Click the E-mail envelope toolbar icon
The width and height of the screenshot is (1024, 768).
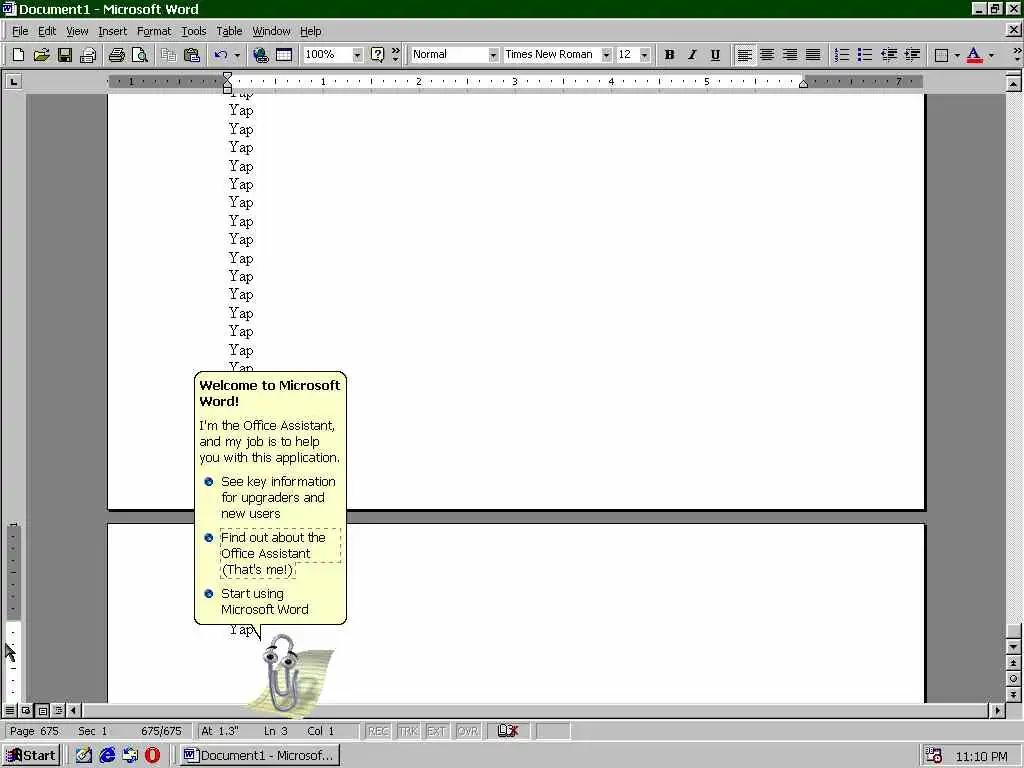coord(88,55)
